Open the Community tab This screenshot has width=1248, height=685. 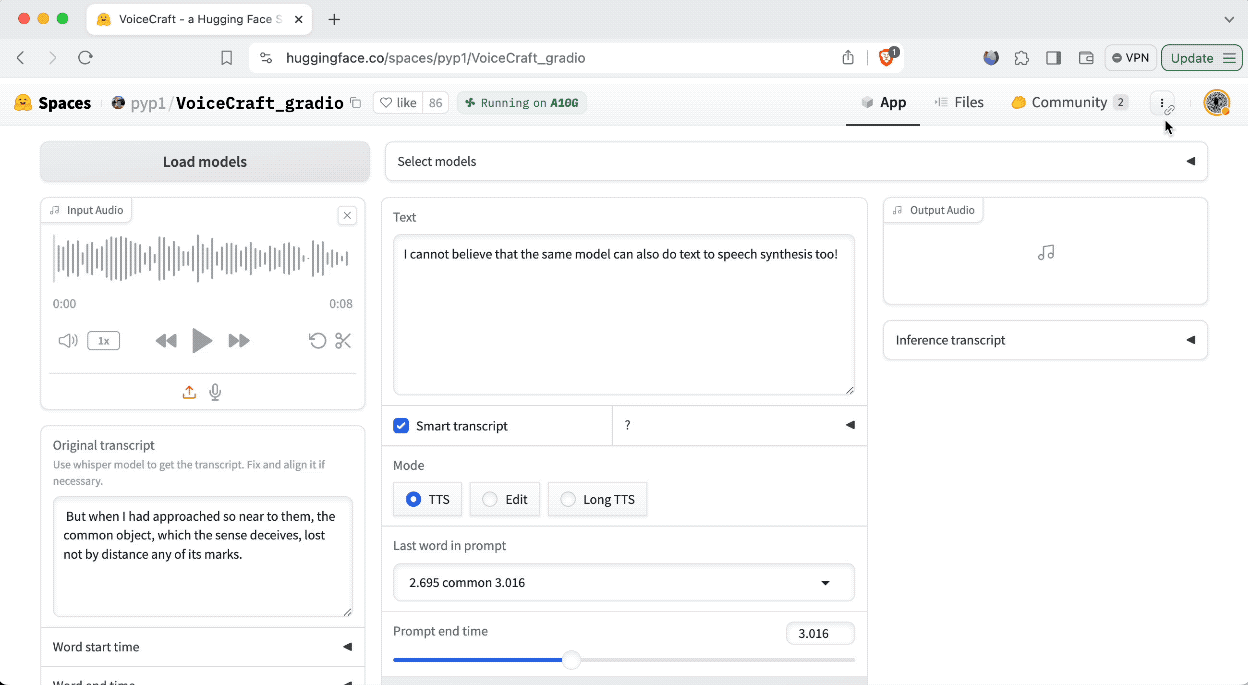[1068, 102]
